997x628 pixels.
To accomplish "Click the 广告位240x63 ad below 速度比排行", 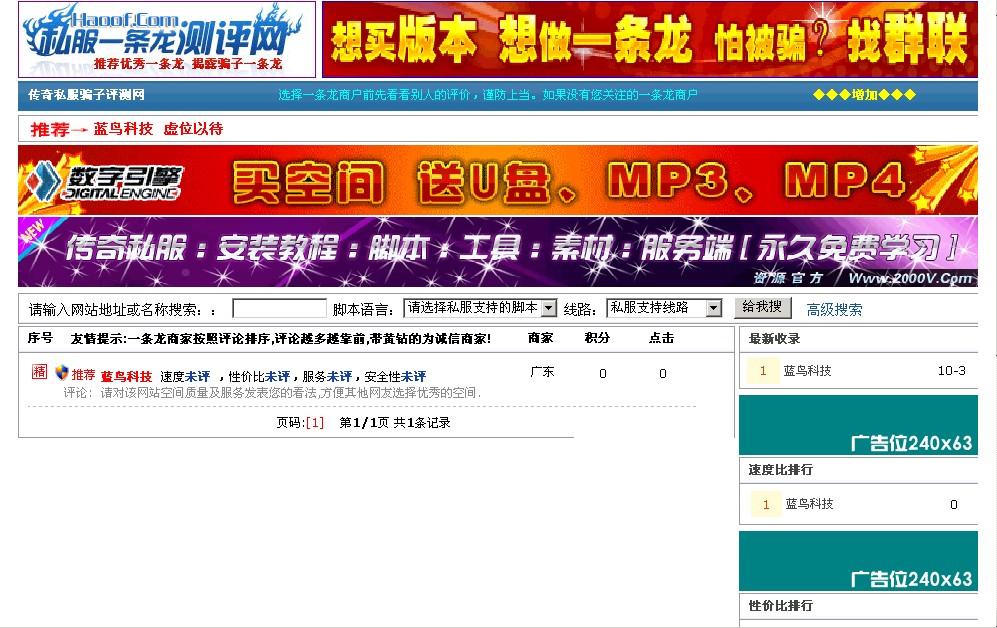I will tap(857, 561).
